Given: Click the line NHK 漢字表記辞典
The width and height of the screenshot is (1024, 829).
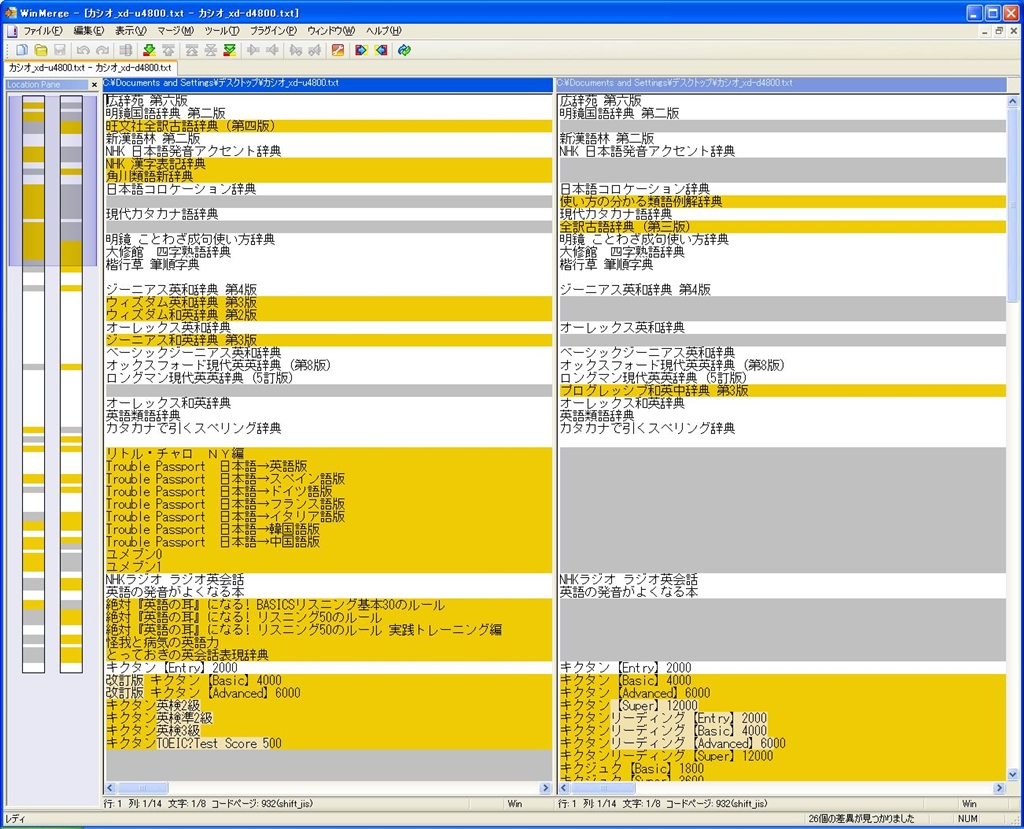Looking at the screenshot, I should [328, 164].
